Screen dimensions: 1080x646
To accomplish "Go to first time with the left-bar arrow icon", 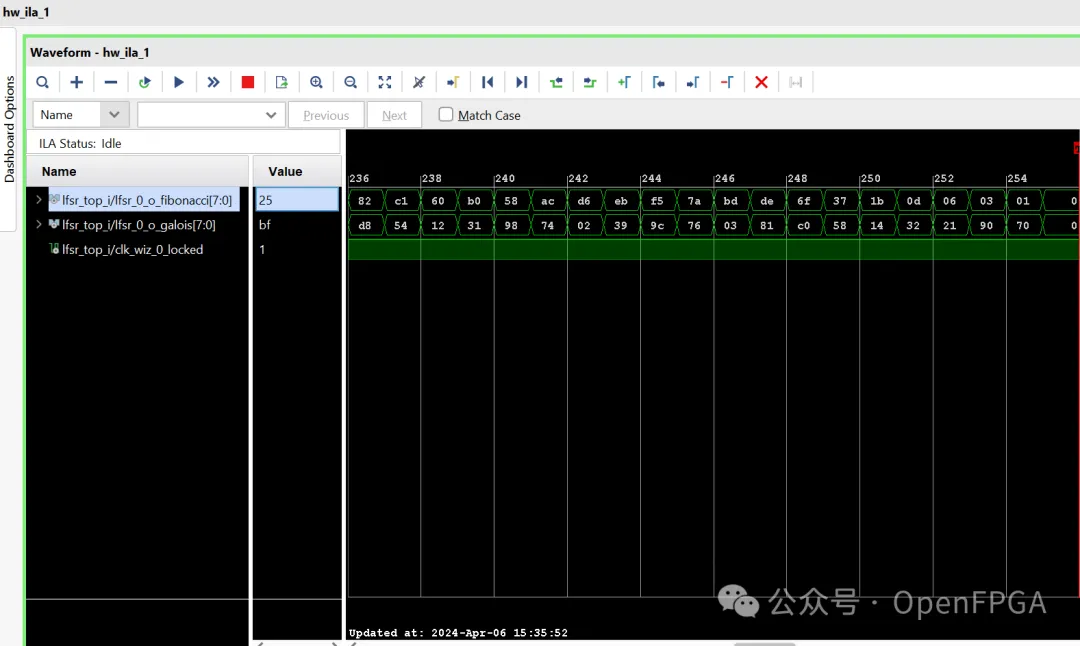I will [x=488, y=82].
